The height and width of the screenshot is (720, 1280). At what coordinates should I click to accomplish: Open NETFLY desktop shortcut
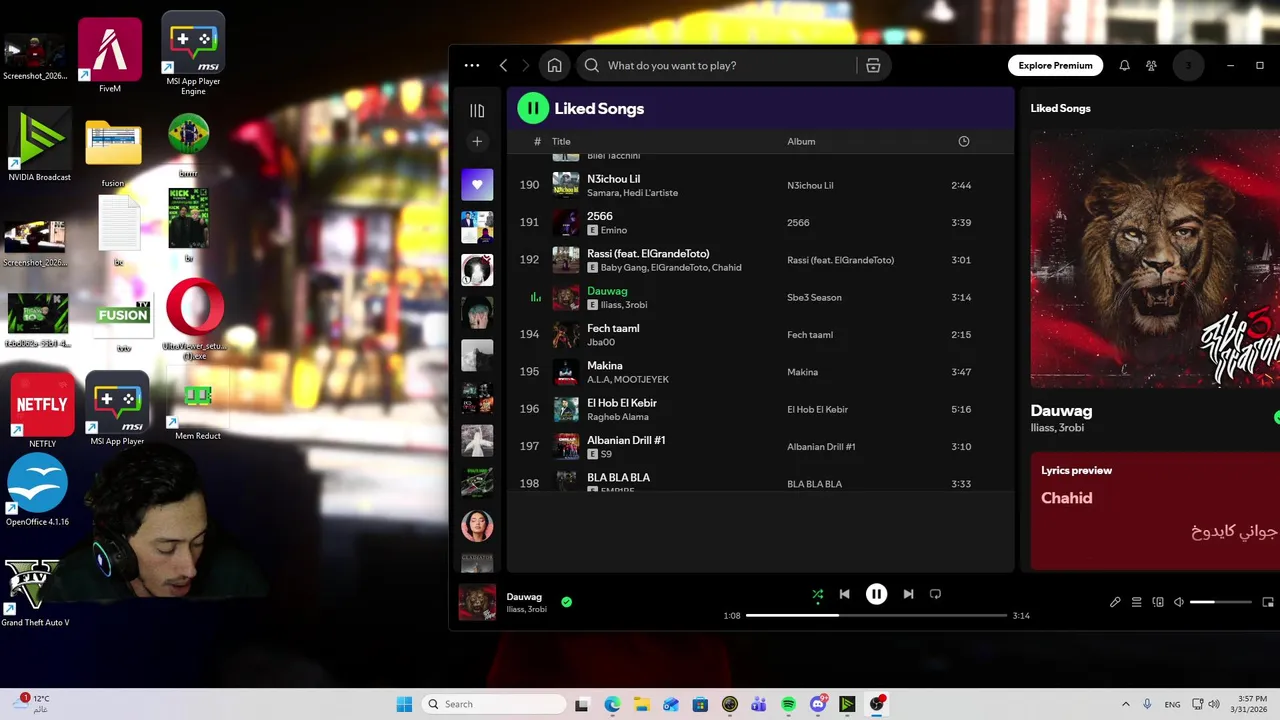coord(42,411)
